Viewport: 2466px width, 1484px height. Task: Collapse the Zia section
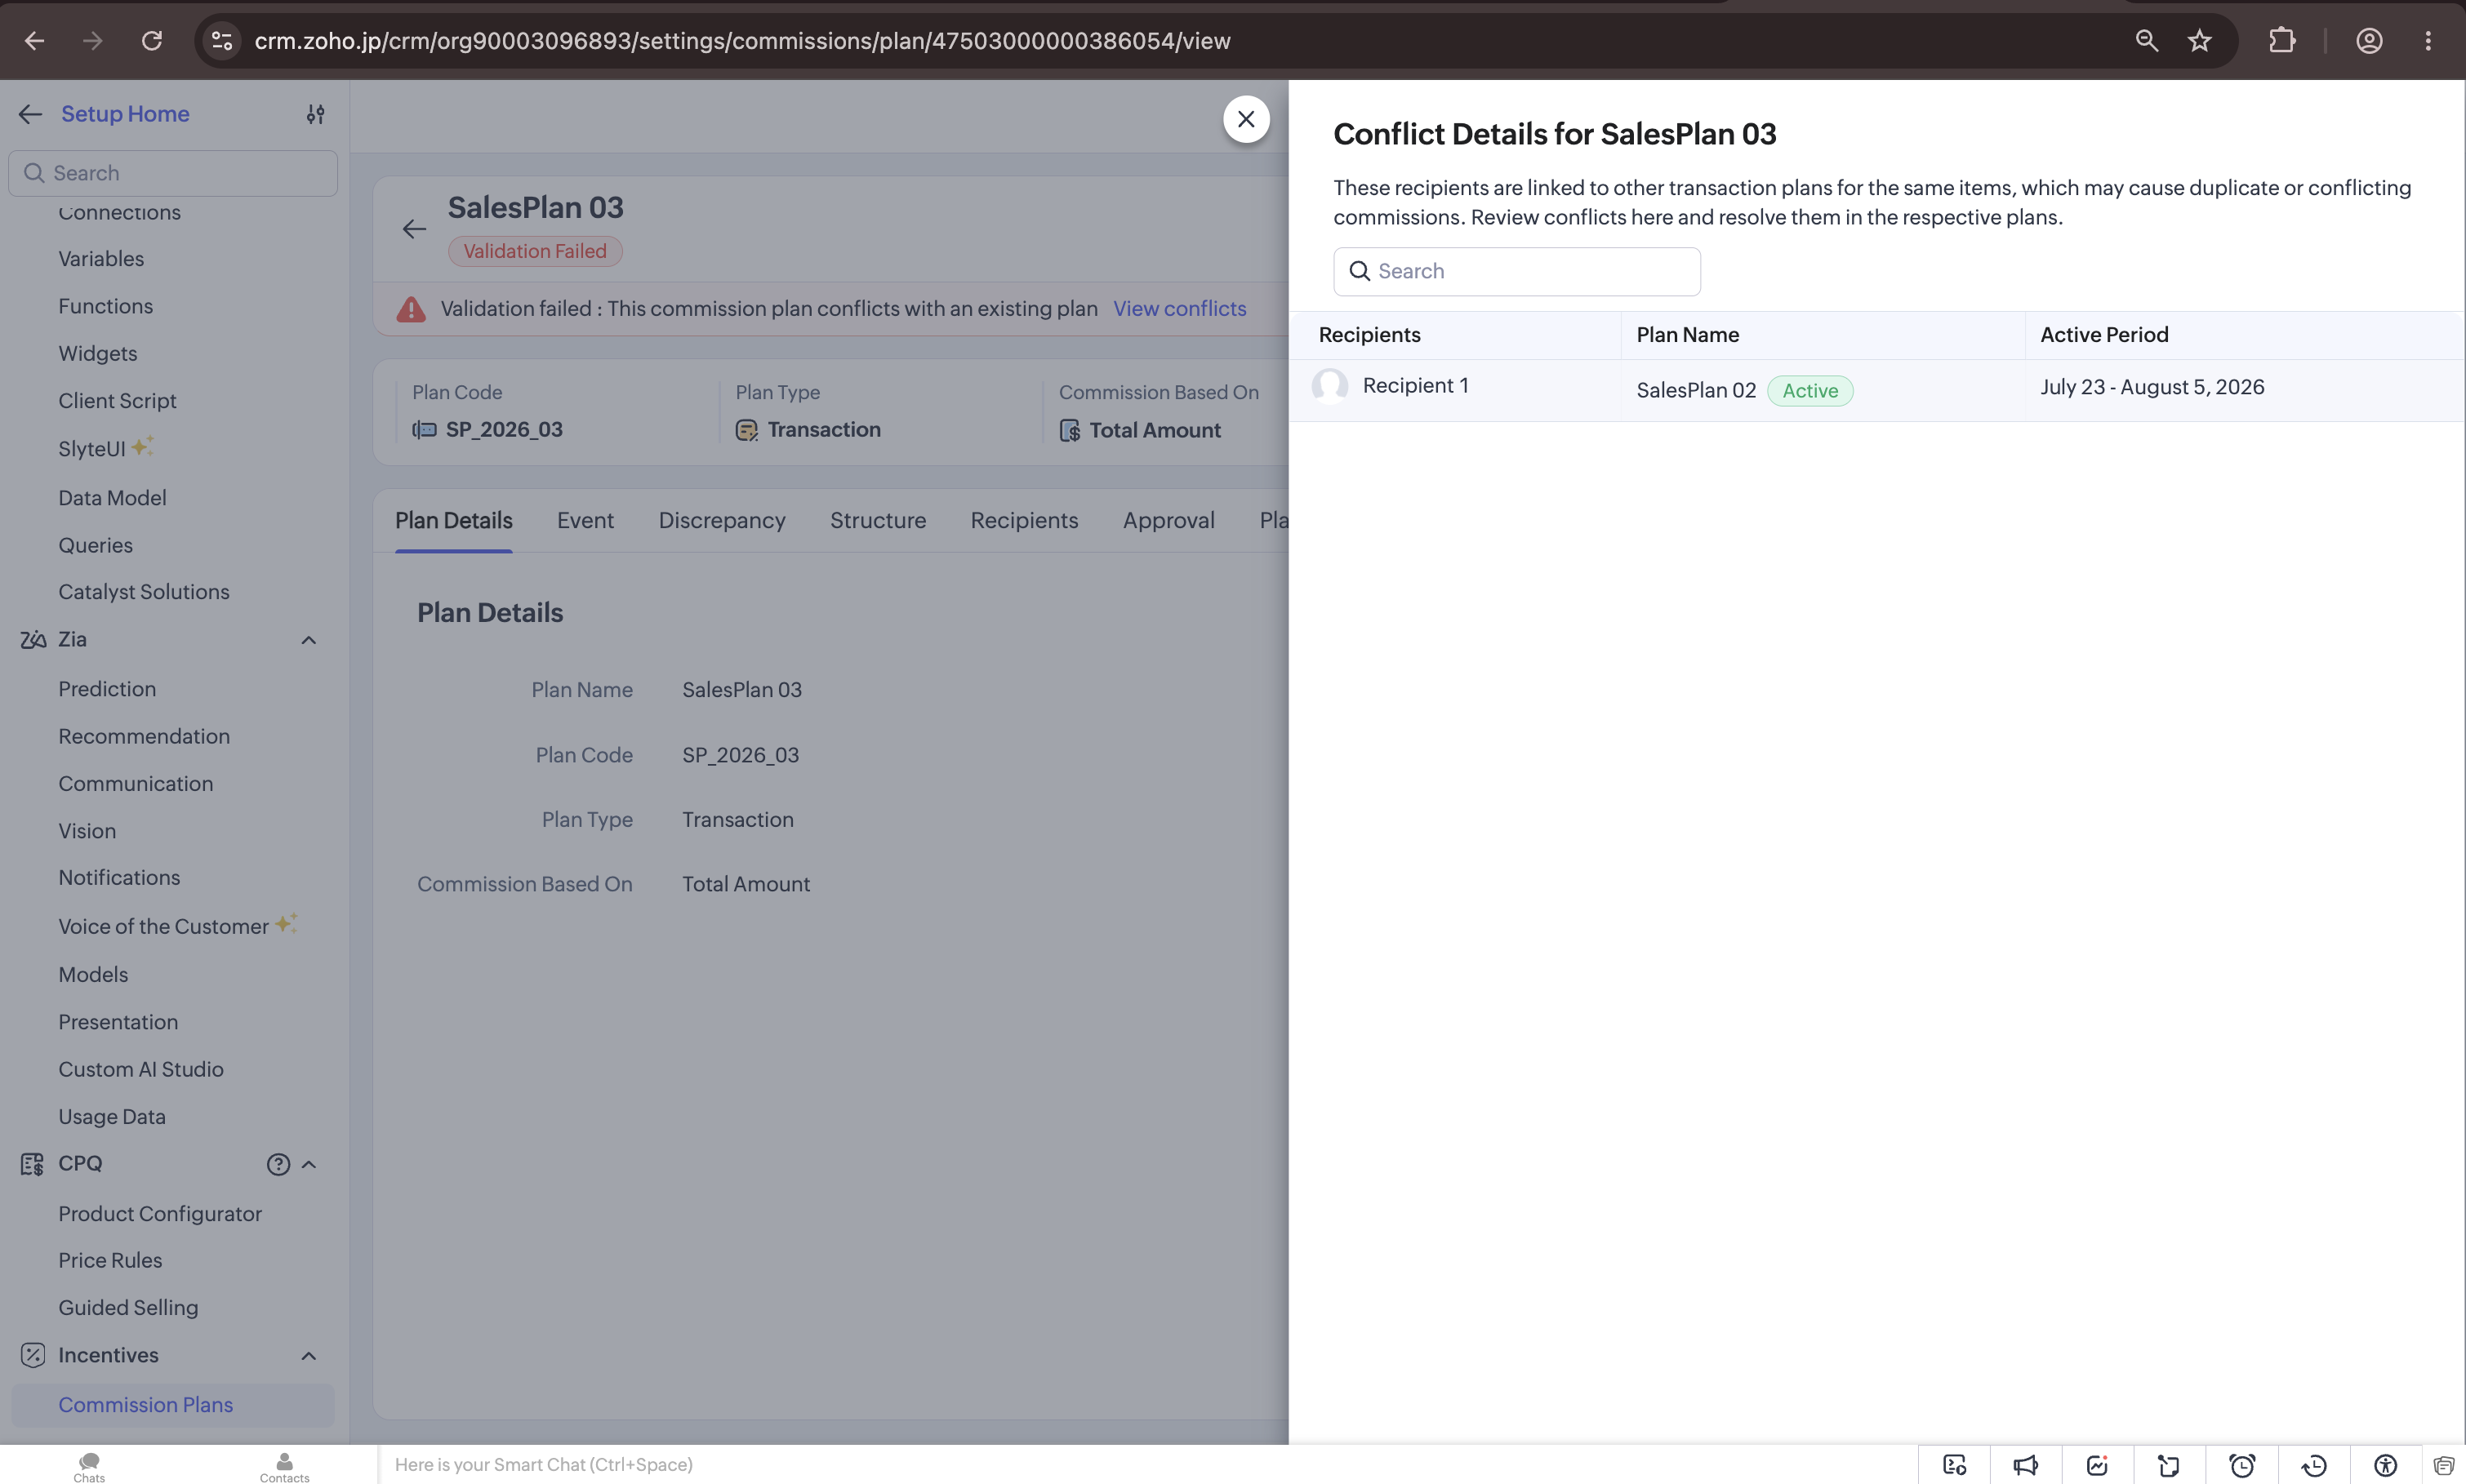click(x=308, y=640)
